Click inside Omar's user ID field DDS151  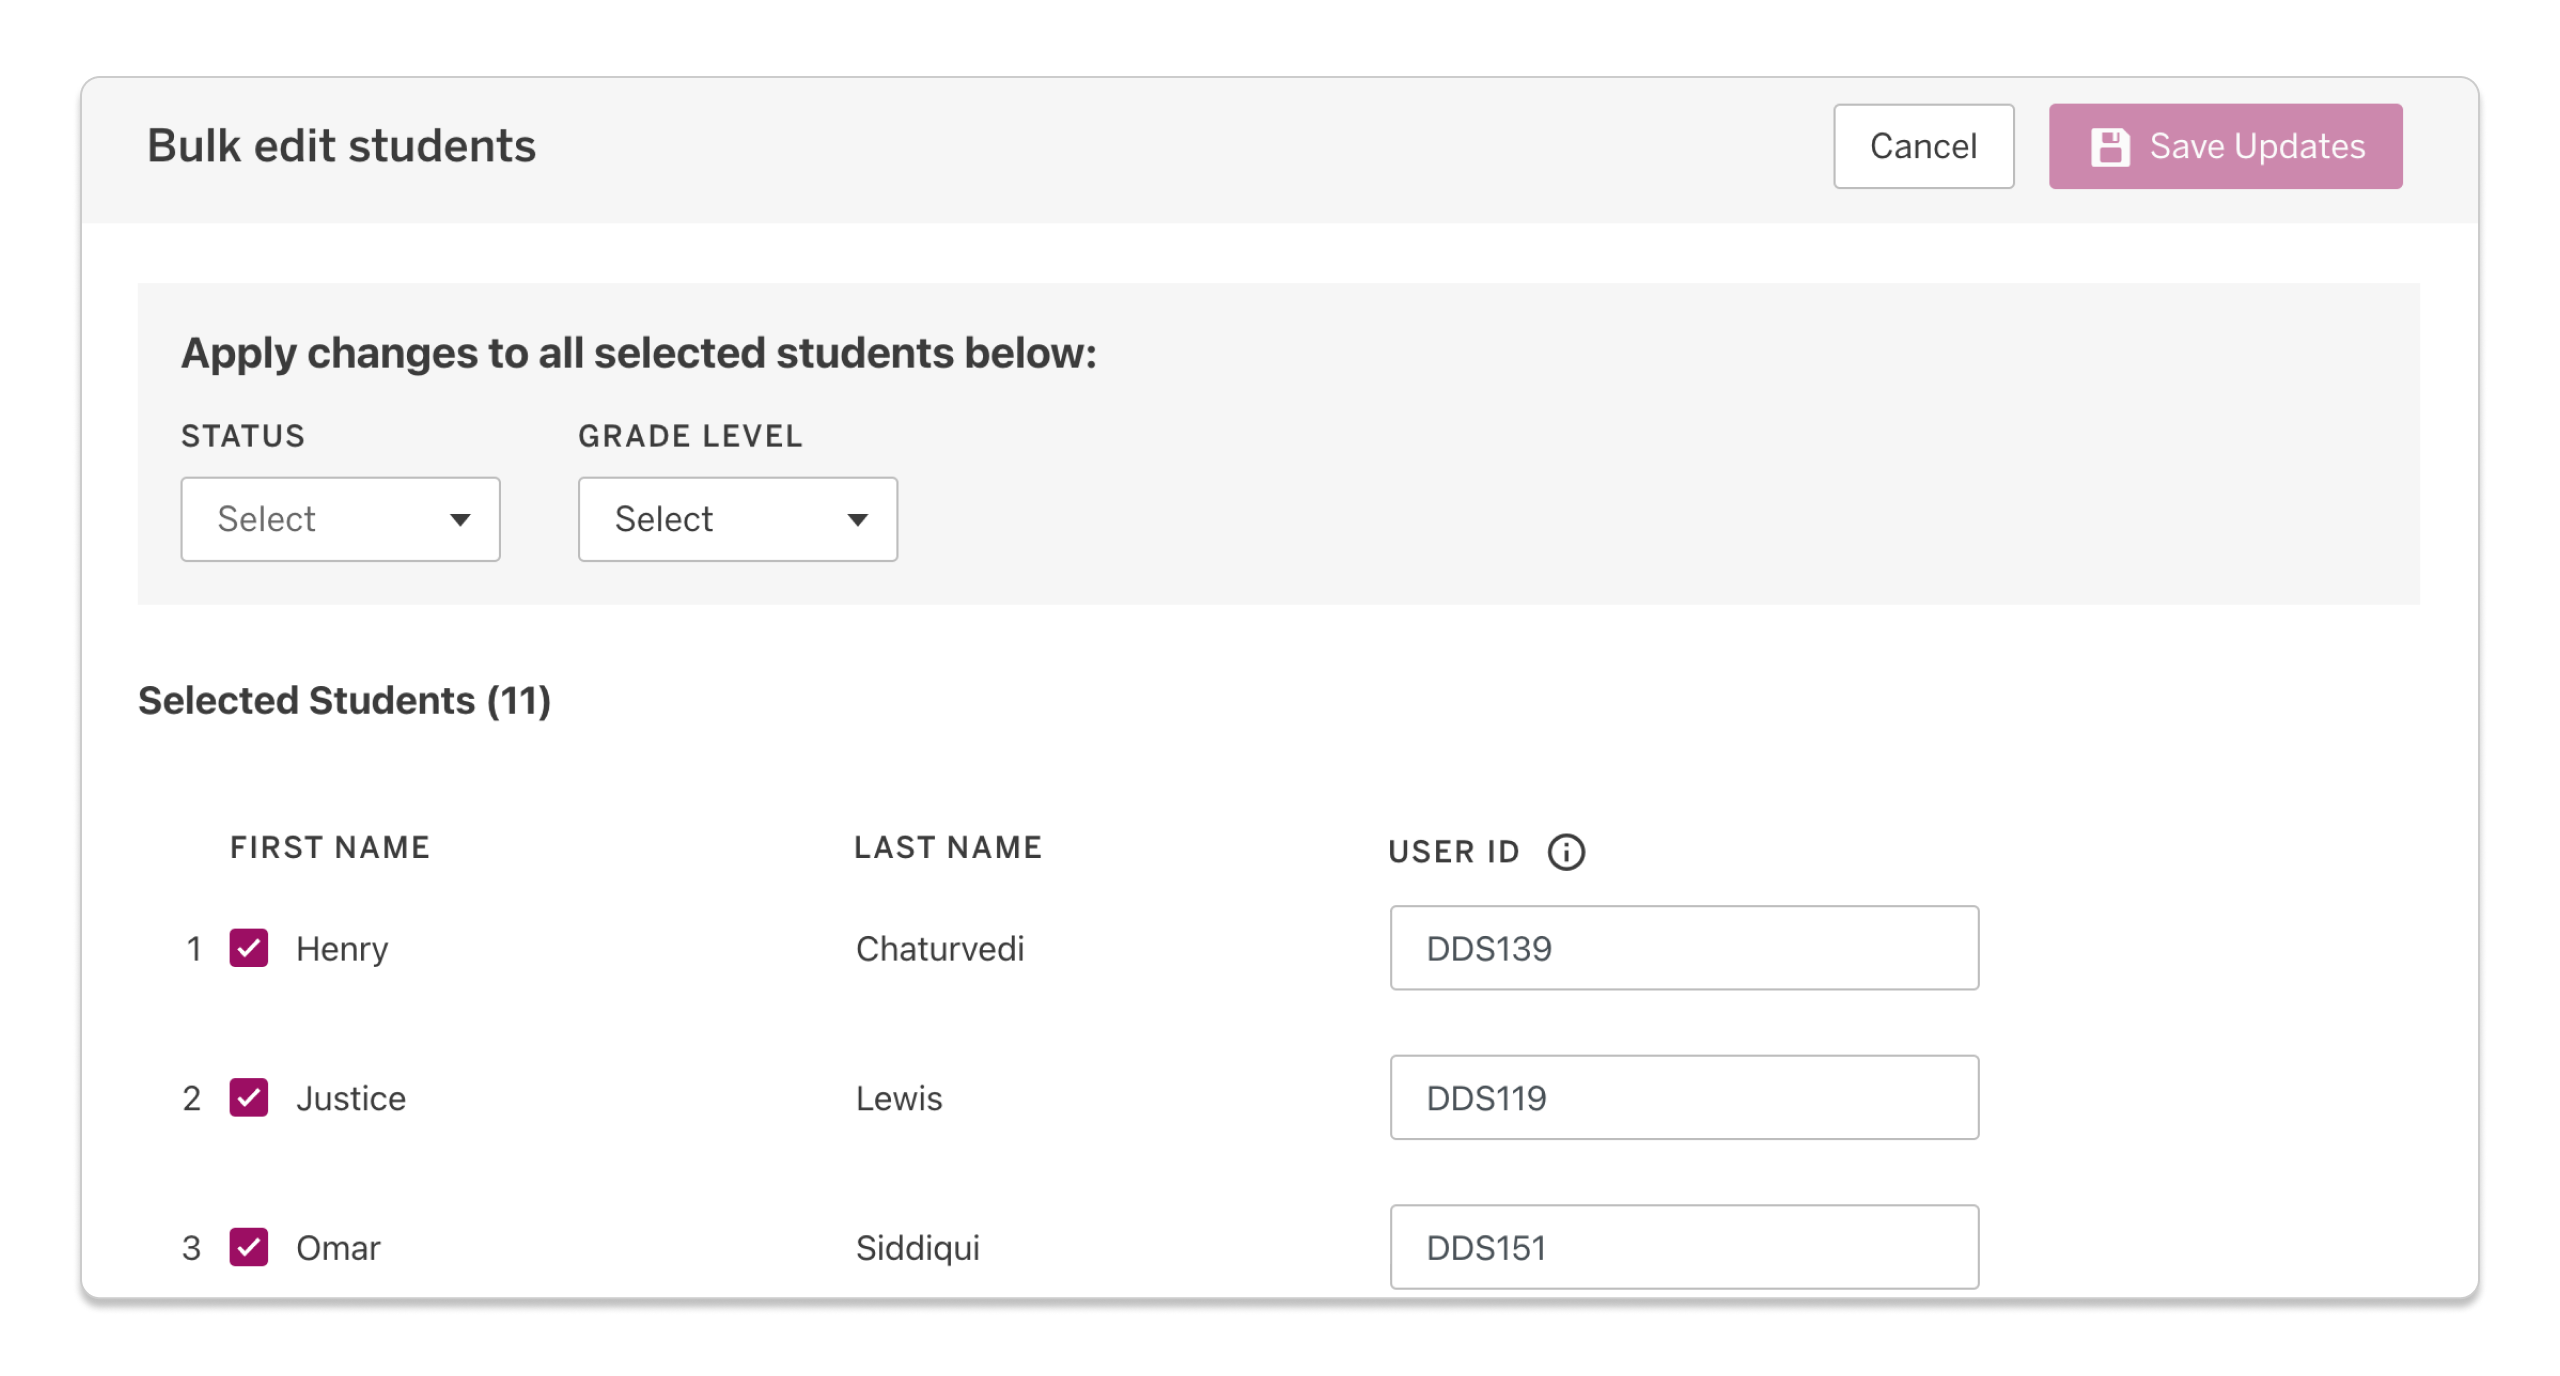[1683, 1247]
